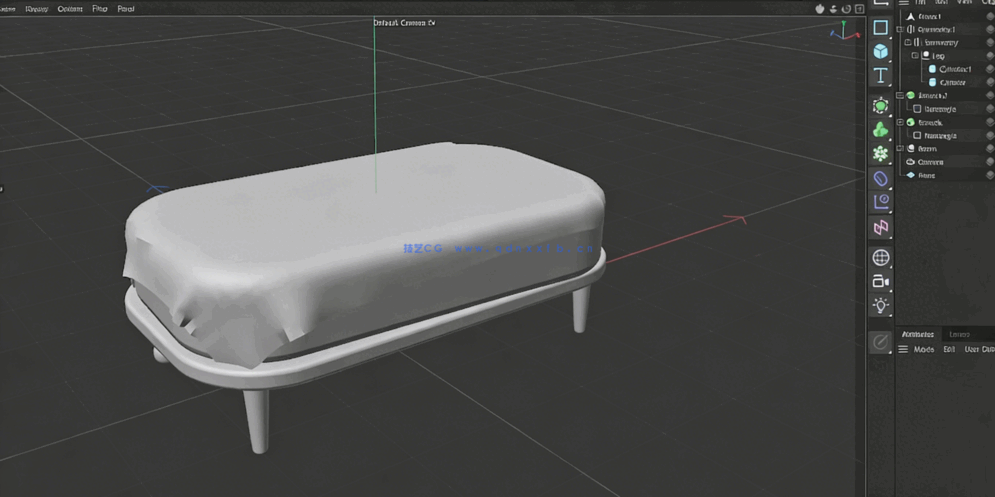Image resolution: width=995 pixels, height=497 pixels.
Task: Open the Subdivision Surface generator tool
Action: (880, 105)
